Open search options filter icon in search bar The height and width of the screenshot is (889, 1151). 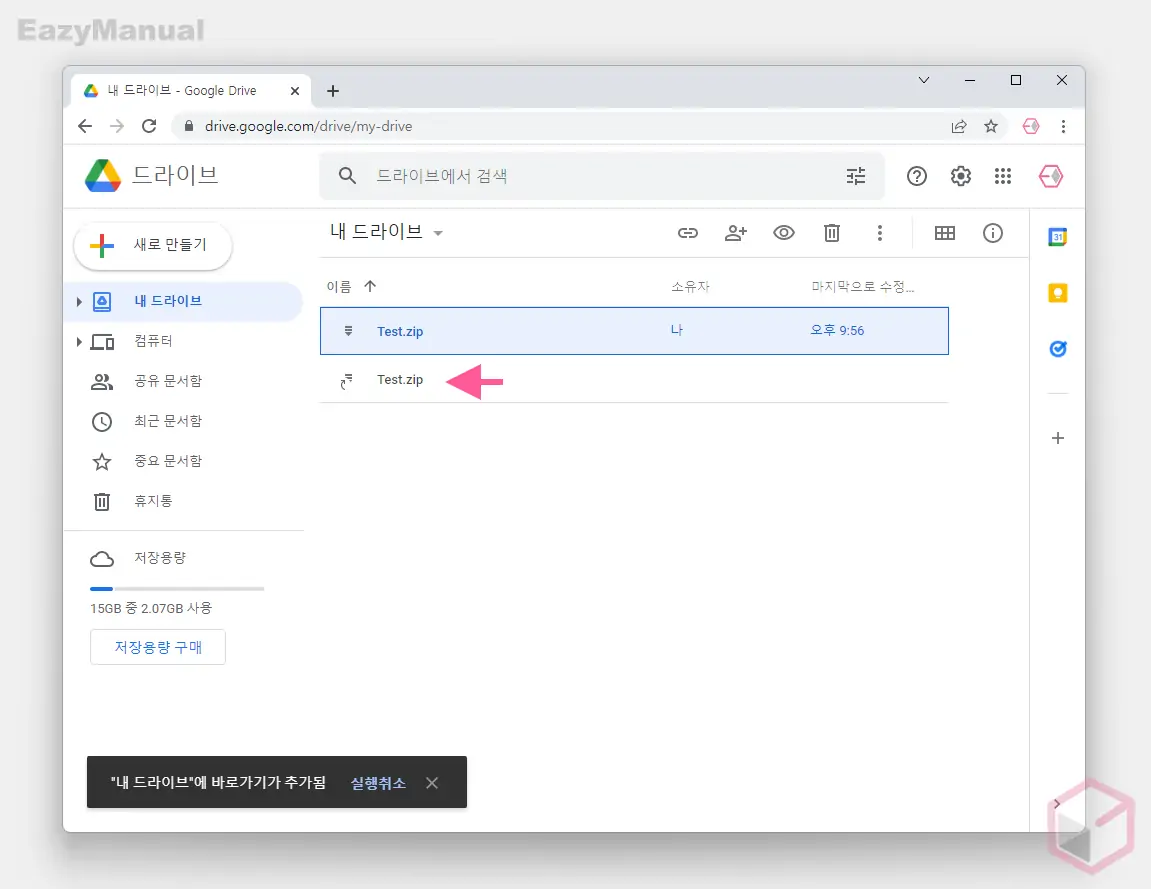[856, 176]
